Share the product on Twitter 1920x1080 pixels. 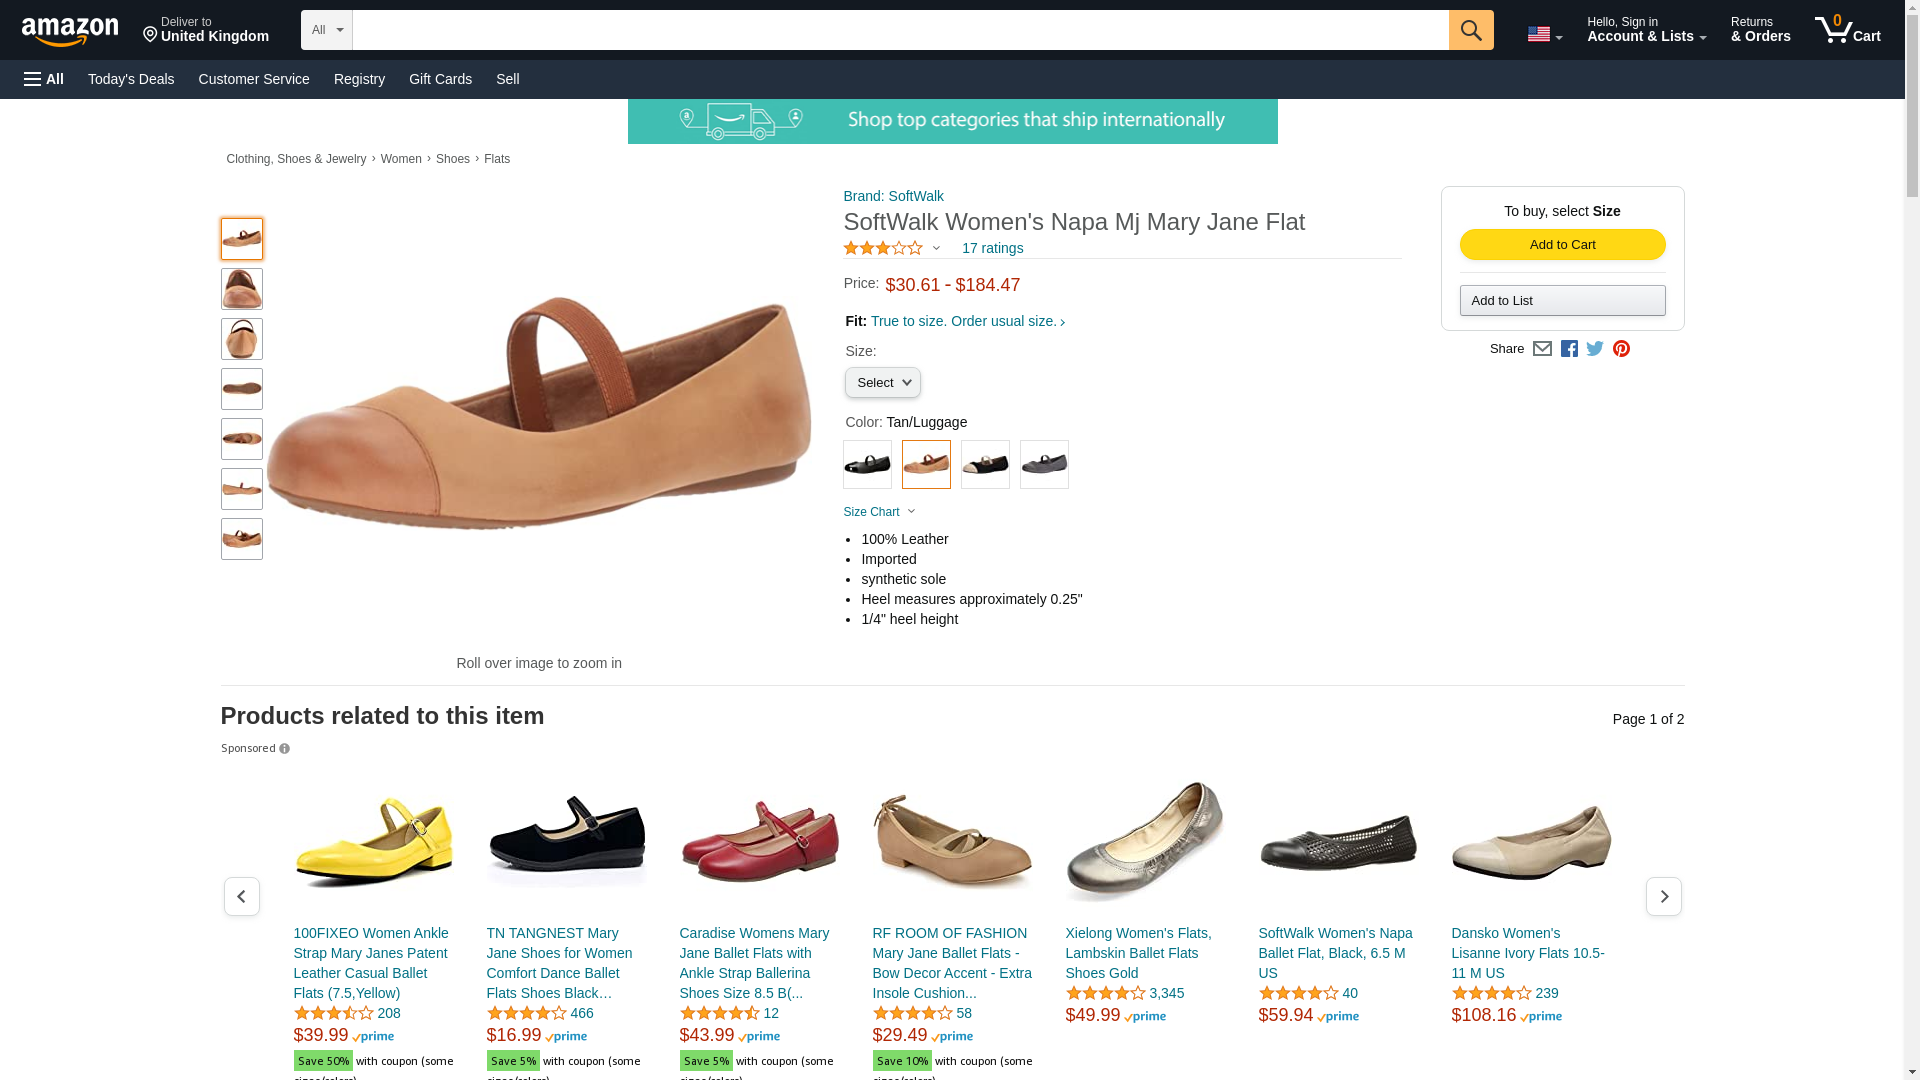[x=1595, y=349]
